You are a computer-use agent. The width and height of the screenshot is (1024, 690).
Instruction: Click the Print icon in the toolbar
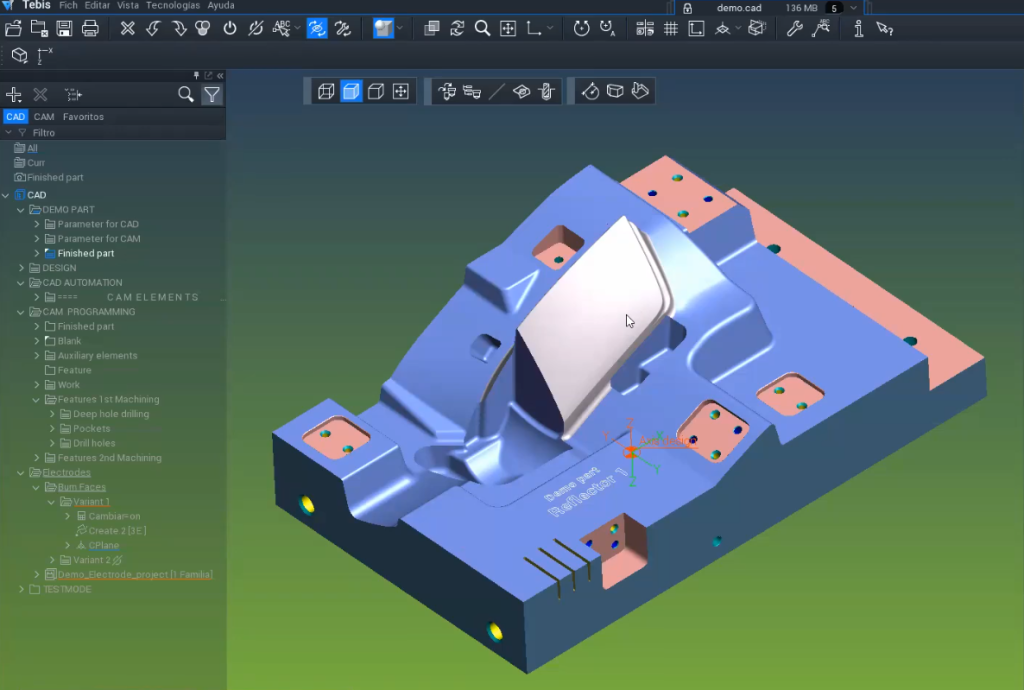pos(89,29)
